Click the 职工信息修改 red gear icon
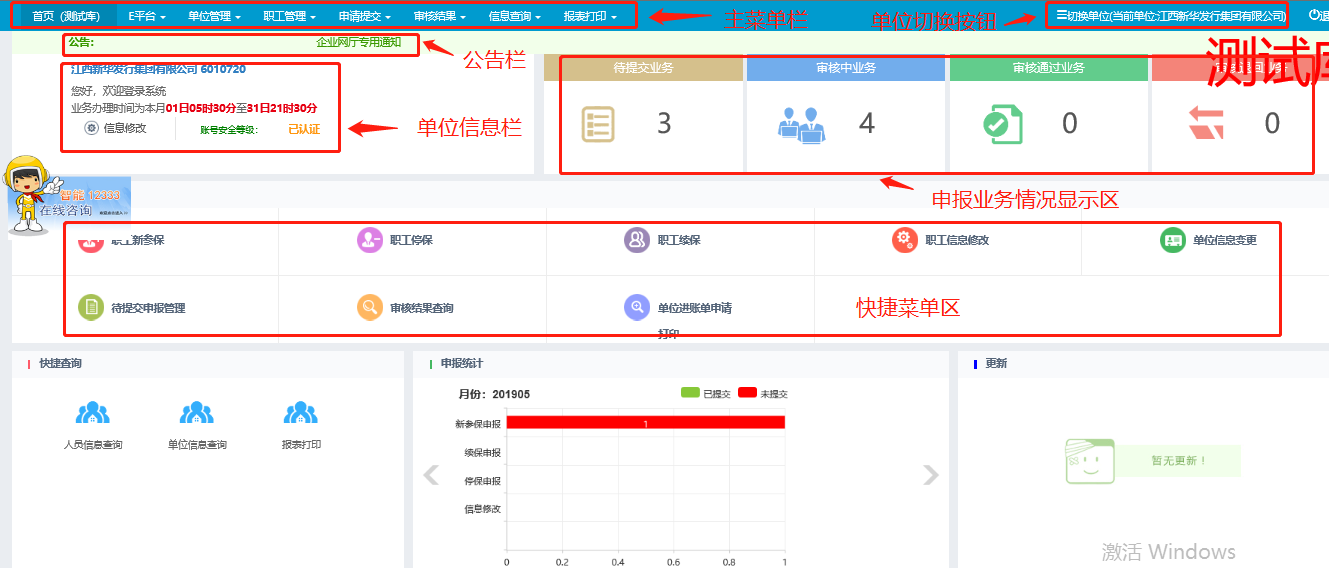The image size is (1329, 568). pyautogui.click(x=905, y=240)
